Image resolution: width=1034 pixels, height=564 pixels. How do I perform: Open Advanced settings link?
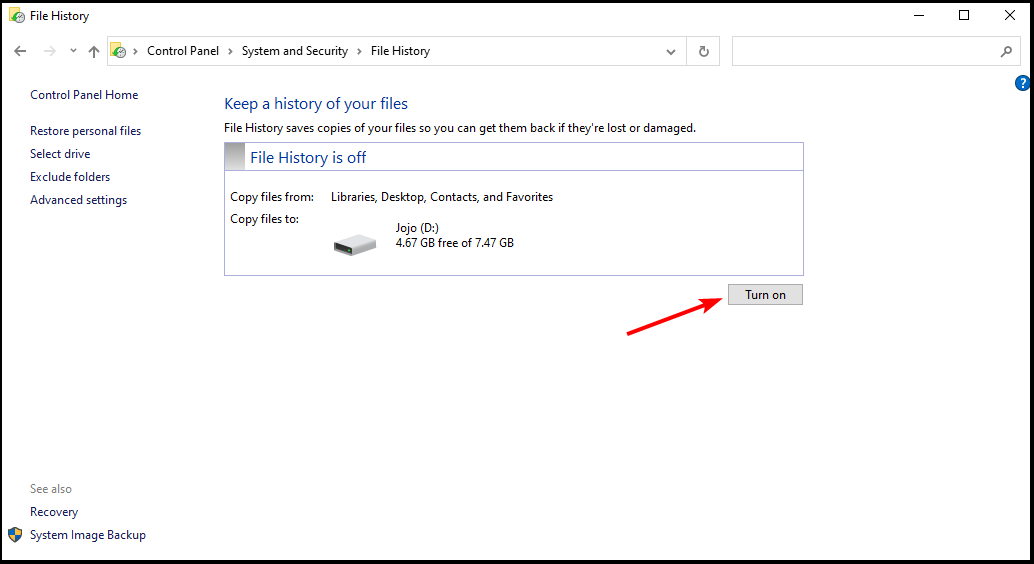(x=78, y=200)
